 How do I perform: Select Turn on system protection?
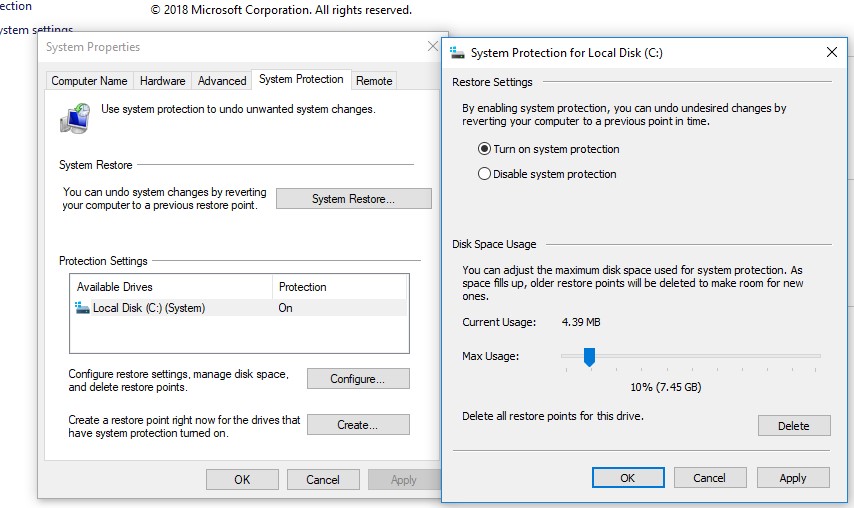click(x=485, y=149)
